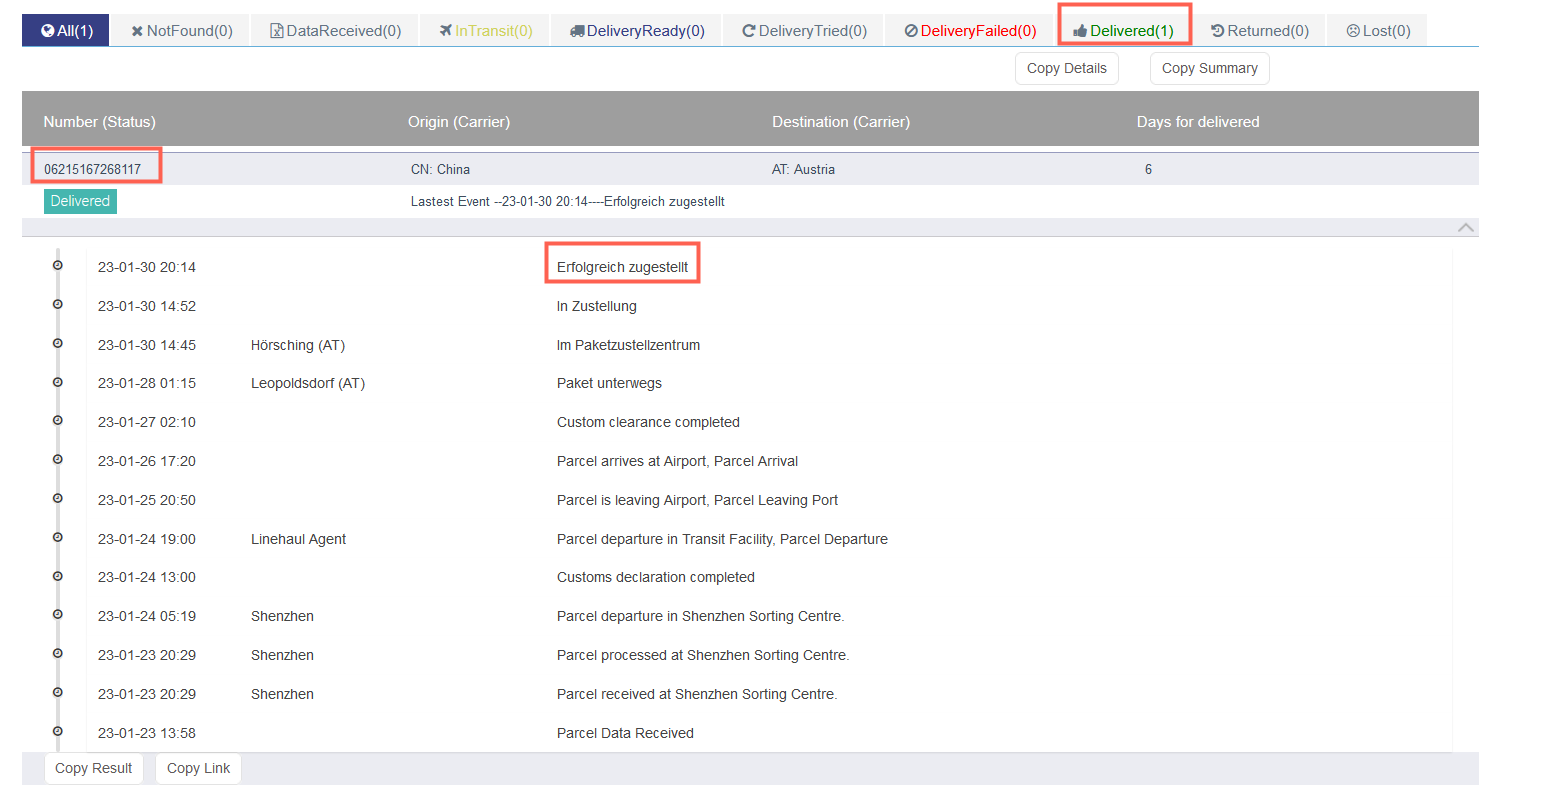
Task: Click the timeline marker for Erfolgreich zugestellt
Action: [58, 266]
